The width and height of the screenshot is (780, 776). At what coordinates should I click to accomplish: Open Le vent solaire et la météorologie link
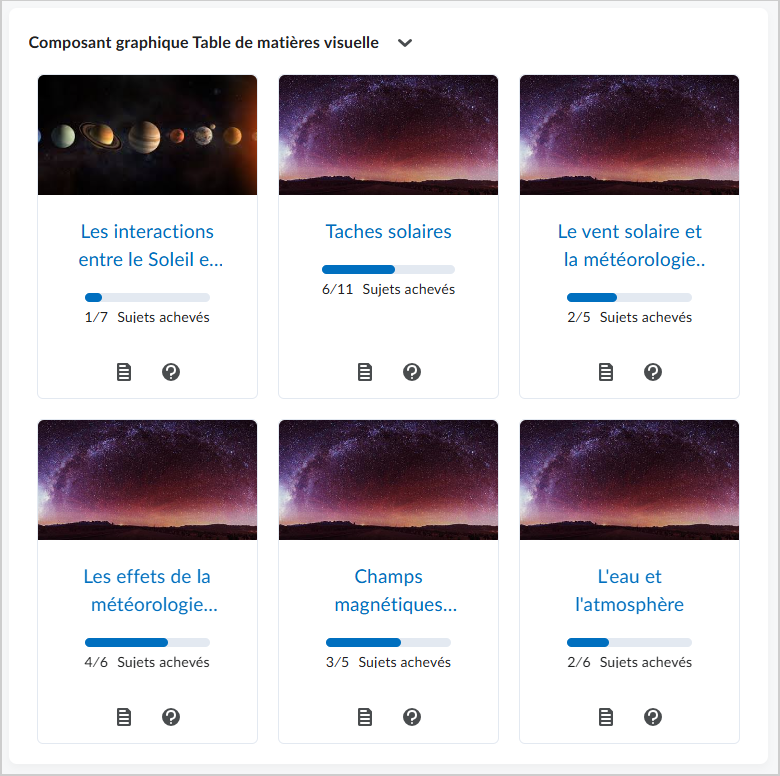(629, 246)
